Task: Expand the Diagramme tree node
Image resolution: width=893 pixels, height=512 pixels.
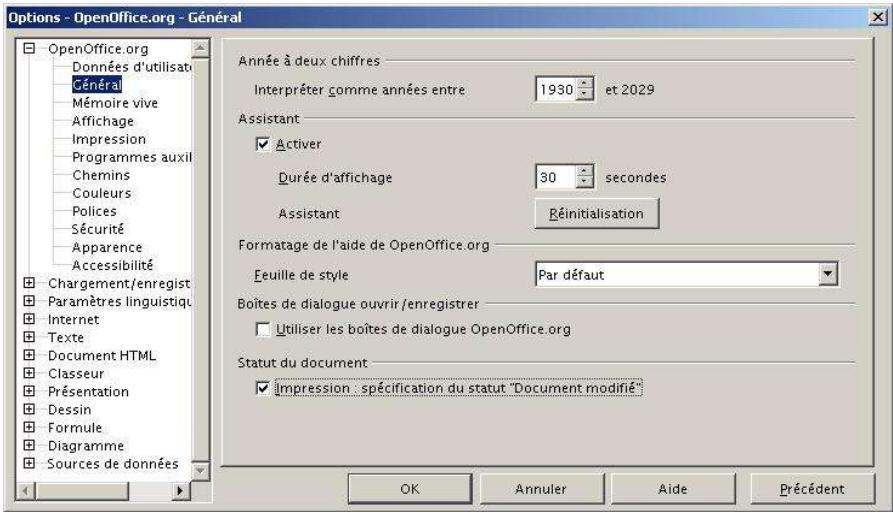Action: tap(29, 445)
